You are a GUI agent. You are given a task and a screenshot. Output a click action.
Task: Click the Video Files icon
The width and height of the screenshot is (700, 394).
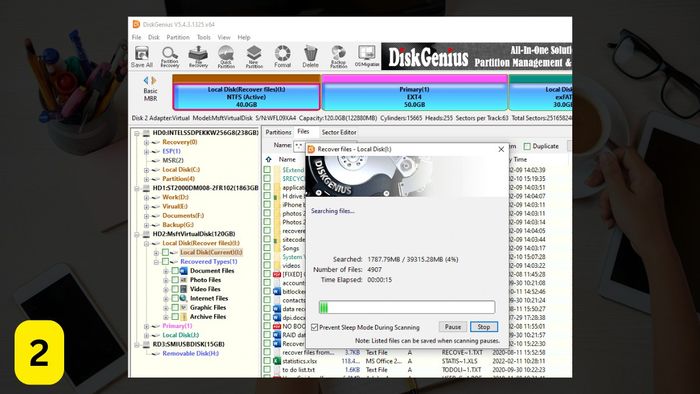(x=183, y=289)
